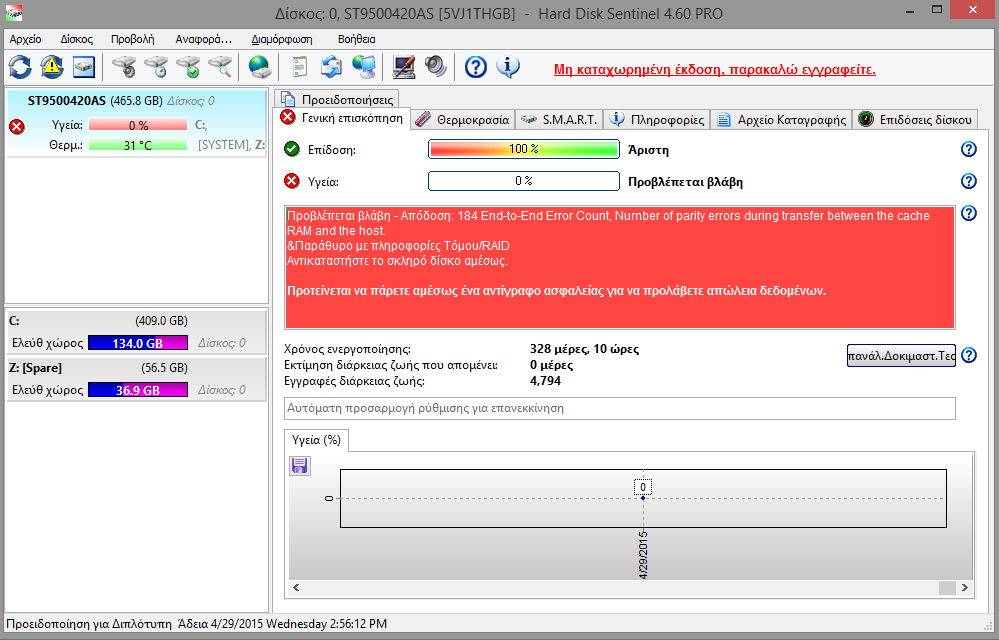Click the Επανάλ.Δοκιμαστ.Τεστ button
The height and width of the screenshot is (640, 999).
click(901, 355)
